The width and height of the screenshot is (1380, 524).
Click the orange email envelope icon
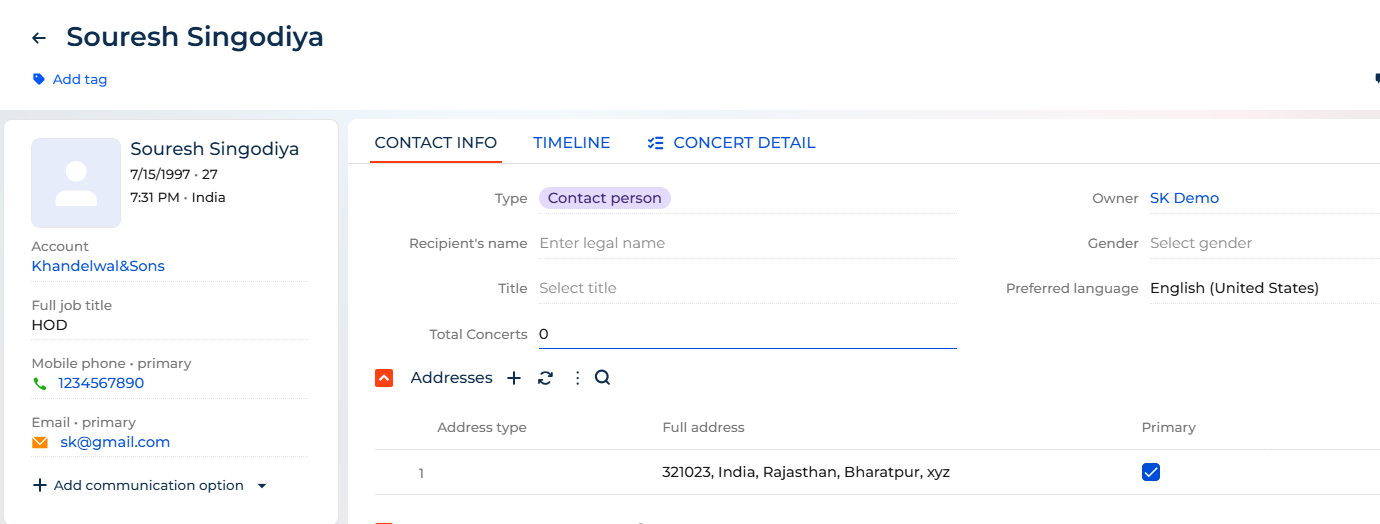40,442
